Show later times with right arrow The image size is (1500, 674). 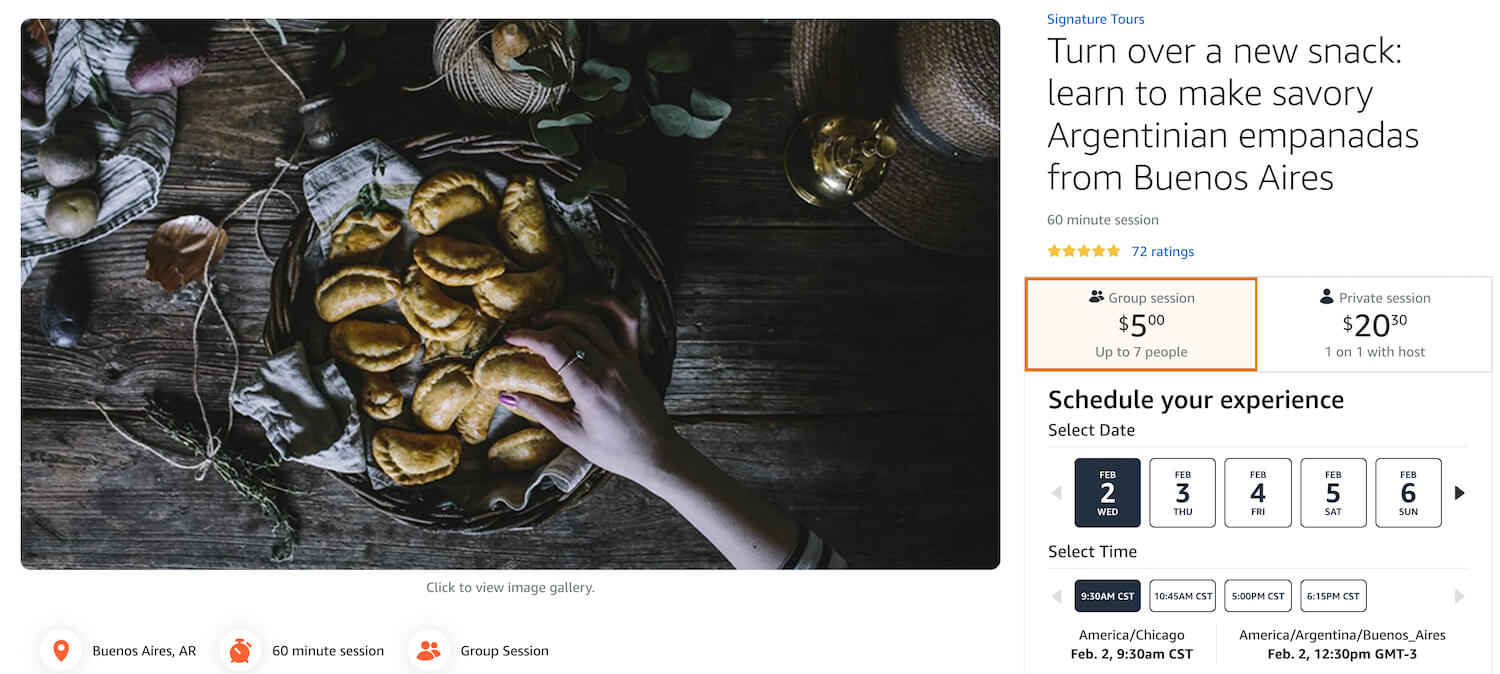(1459, 597)
